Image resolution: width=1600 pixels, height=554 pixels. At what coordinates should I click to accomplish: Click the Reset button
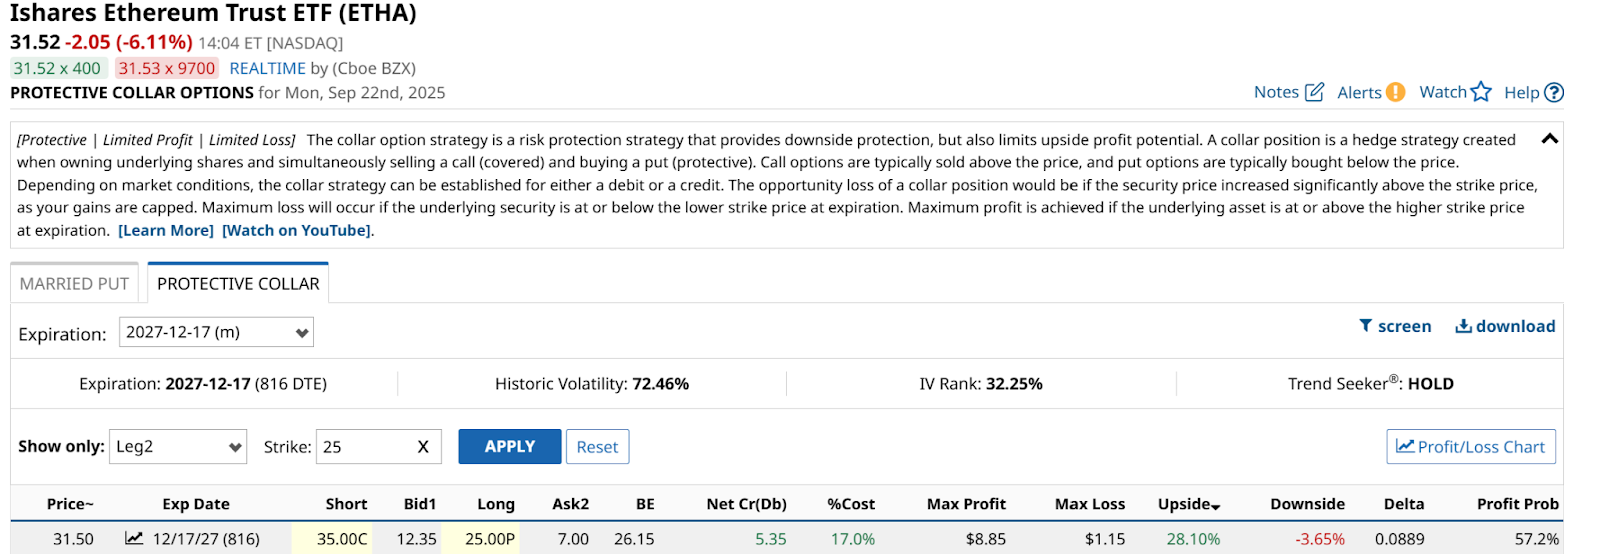click(597, 447)
